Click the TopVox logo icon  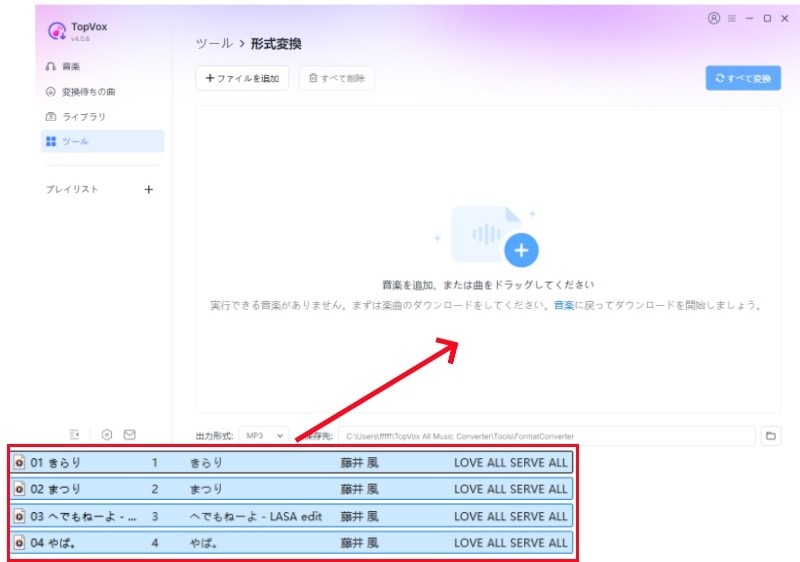(57, 31)
